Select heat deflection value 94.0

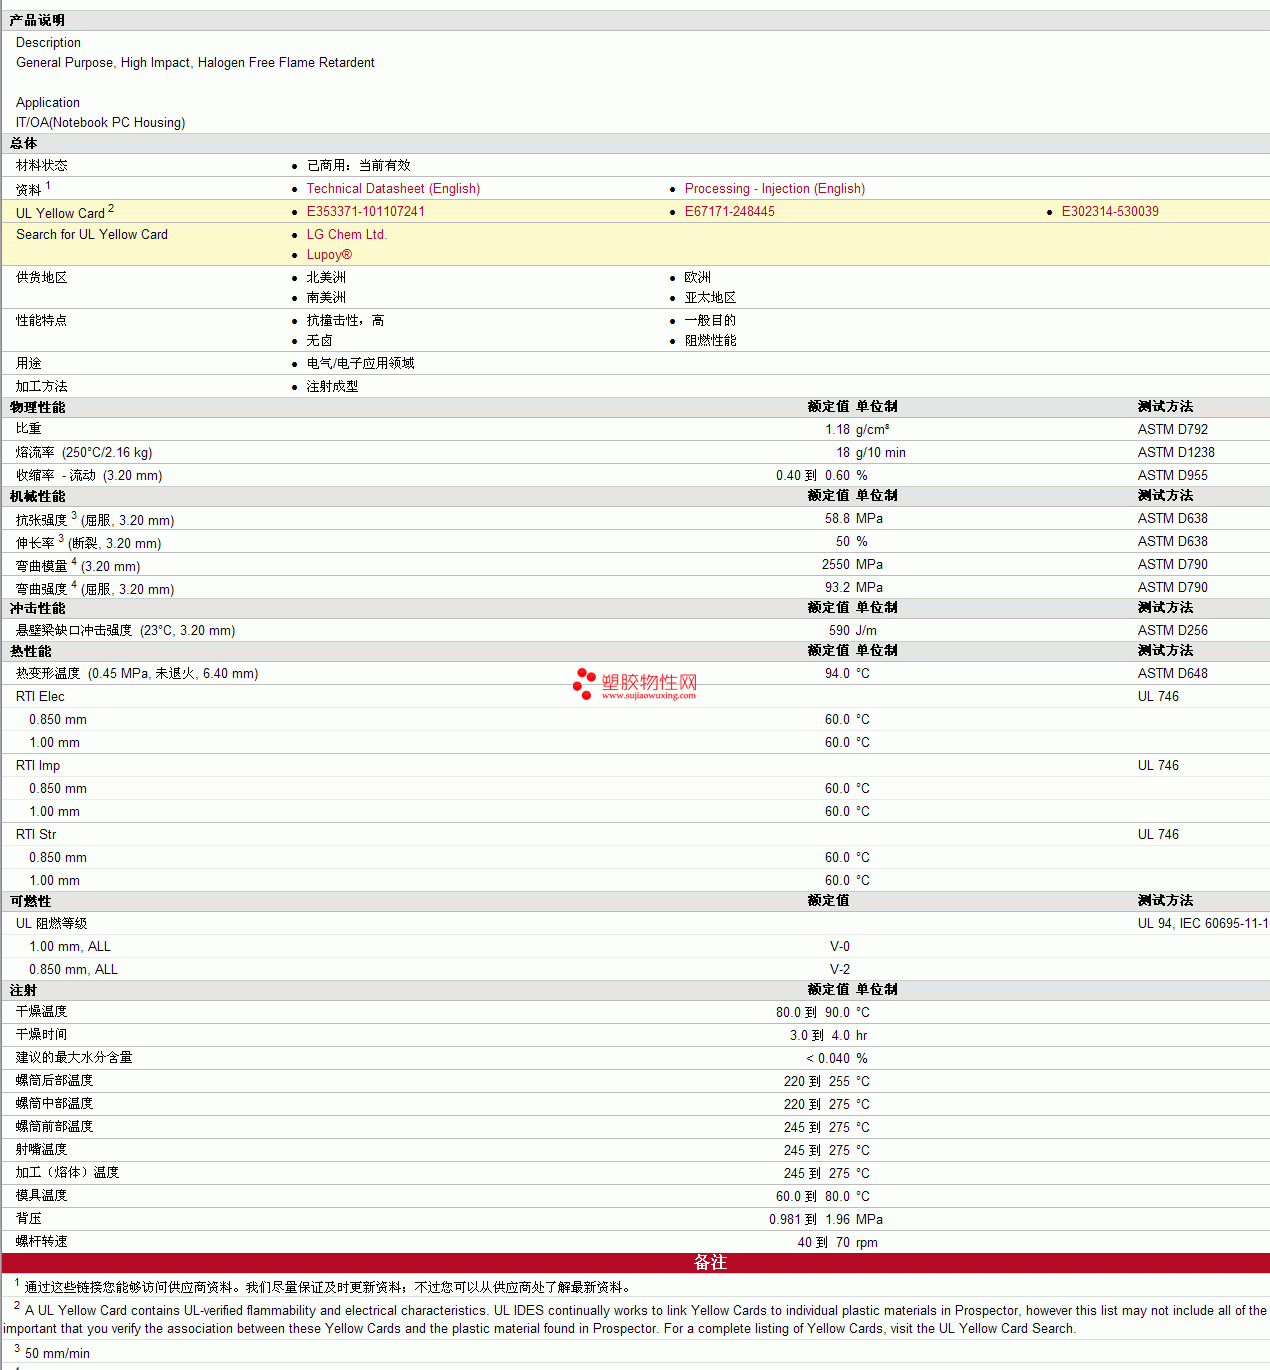837,674
